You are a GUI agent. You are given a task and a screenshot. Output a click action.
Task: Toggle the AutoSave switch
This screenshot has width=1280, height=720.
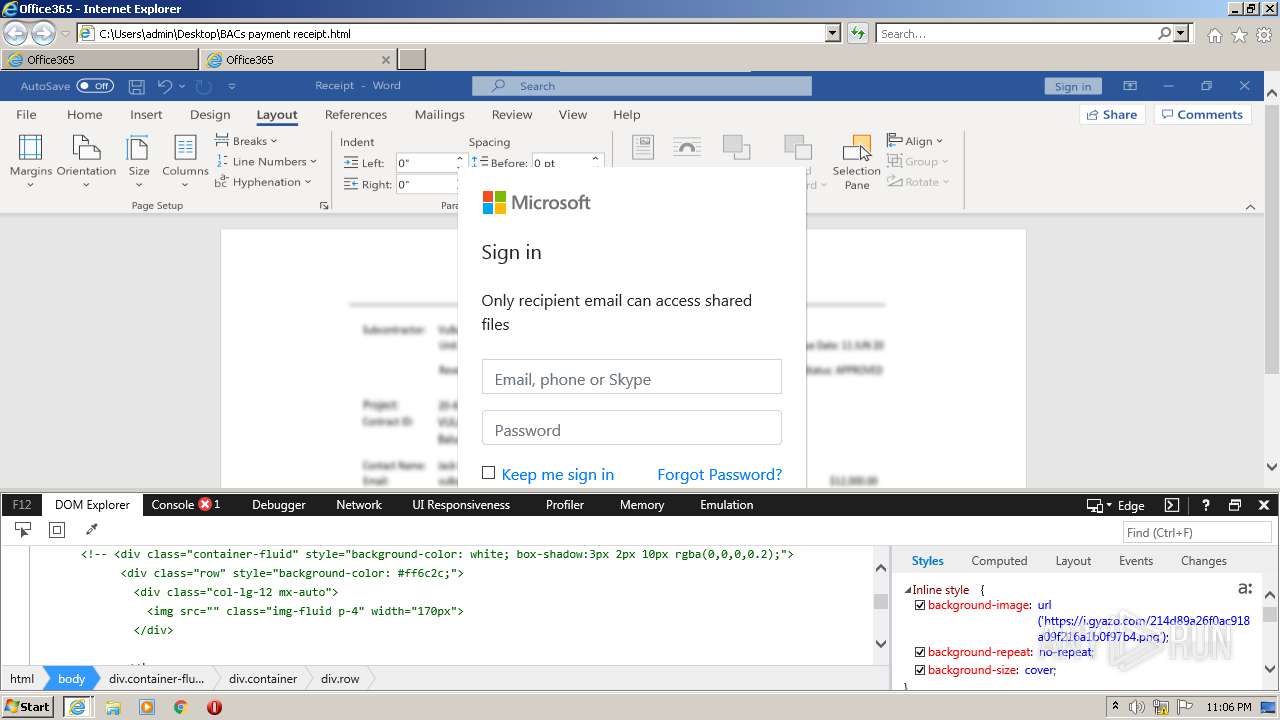95,86
